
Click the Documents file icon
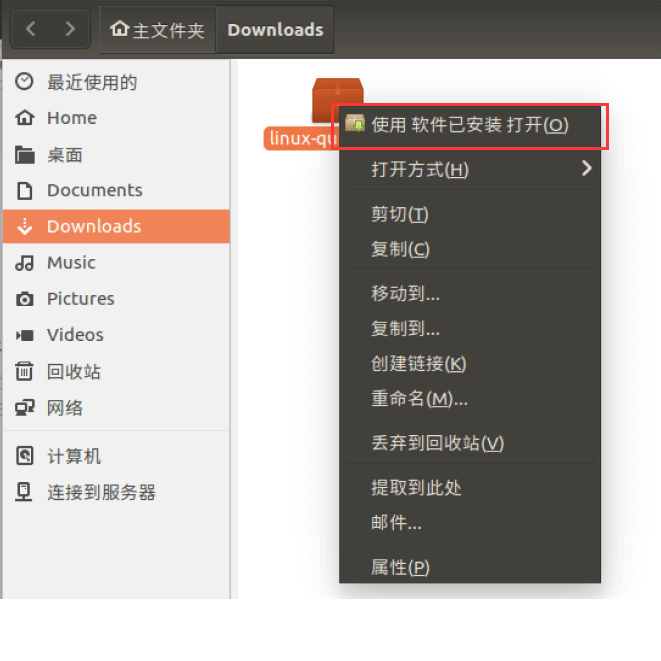tap(24, 190)
